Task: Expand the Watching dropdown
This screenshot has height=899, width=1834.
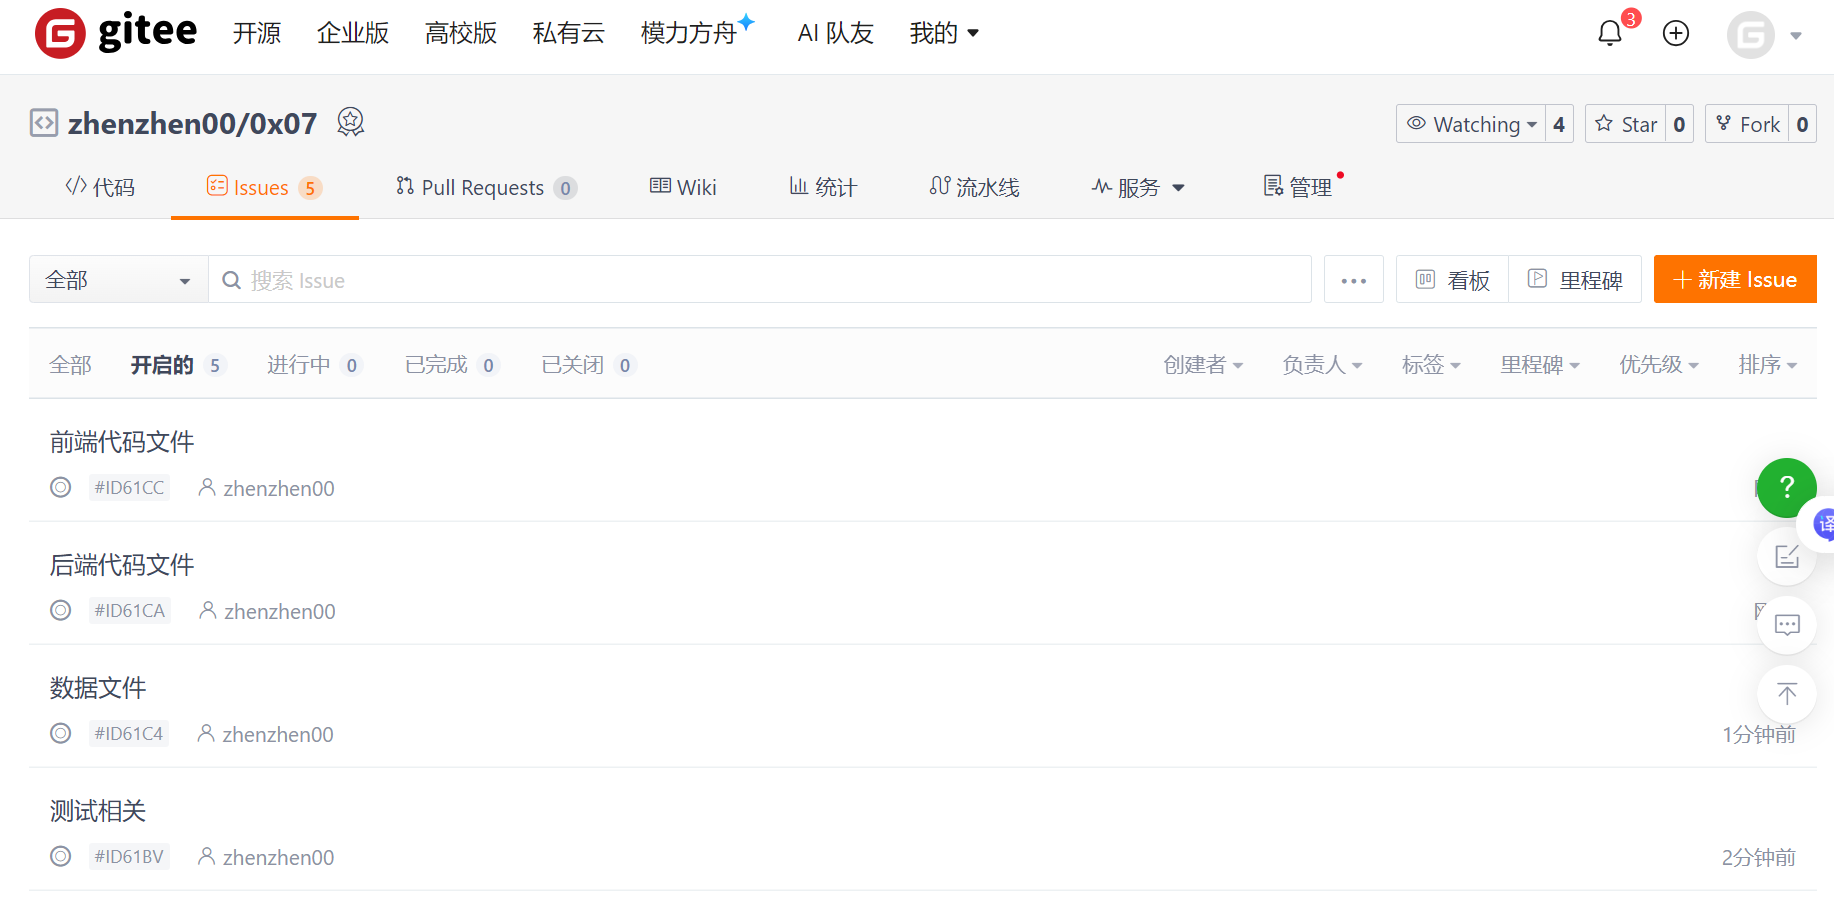Action: (x=1471, y=124)
